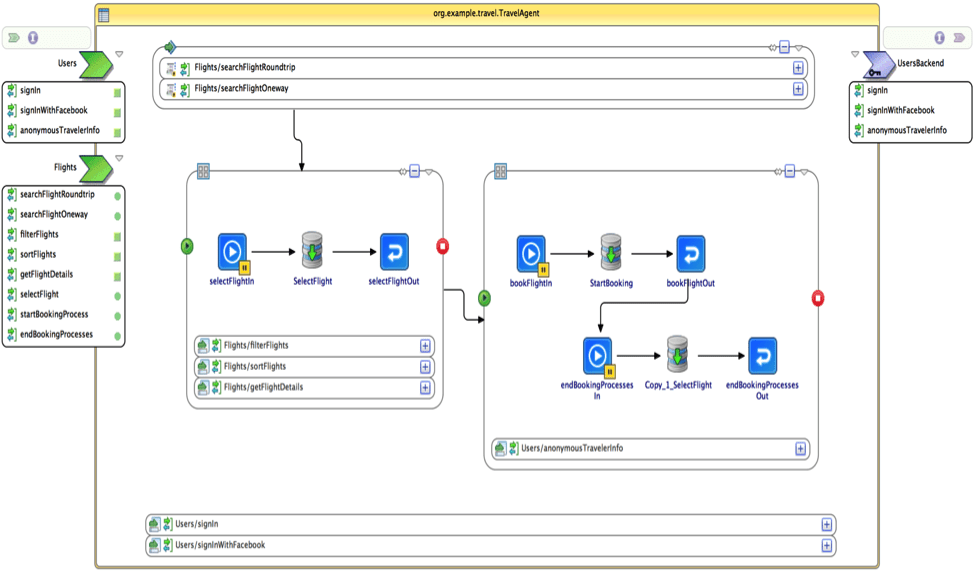
Task: Expand Flights/searchFlightRoundtrip with its plus button
Action: 798,68
